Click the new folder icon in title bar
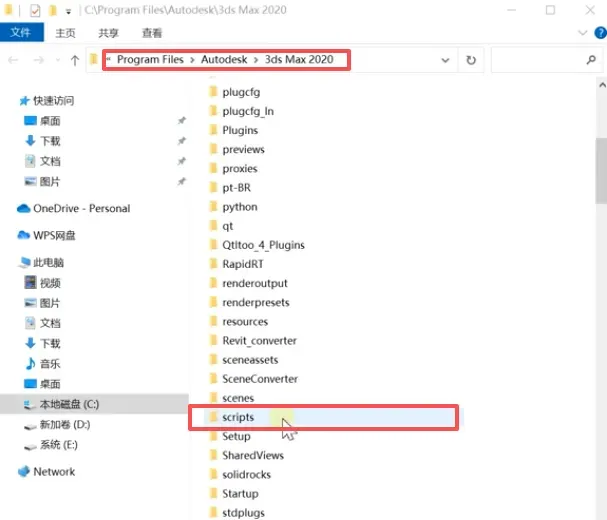 [53, 10]
